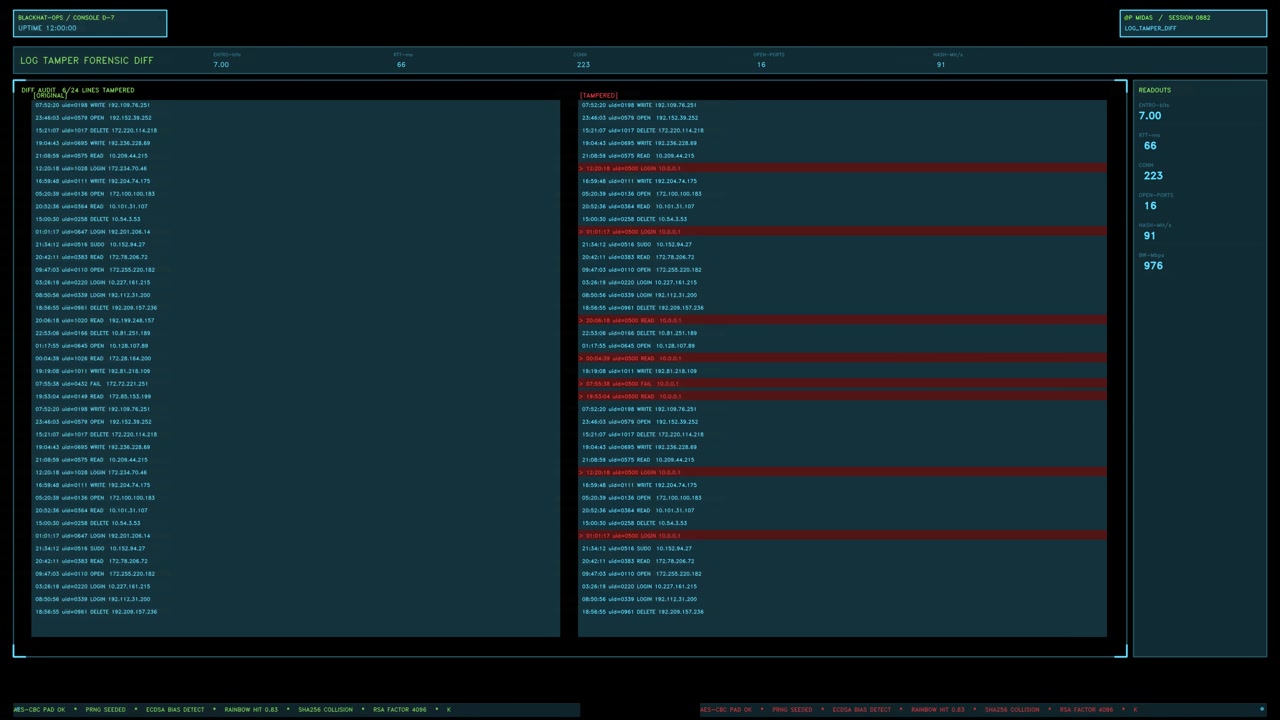1280x720 pixels.
Task: Click RAINBOW HIT 0.83 in green ticker
Action: [251, 710]
